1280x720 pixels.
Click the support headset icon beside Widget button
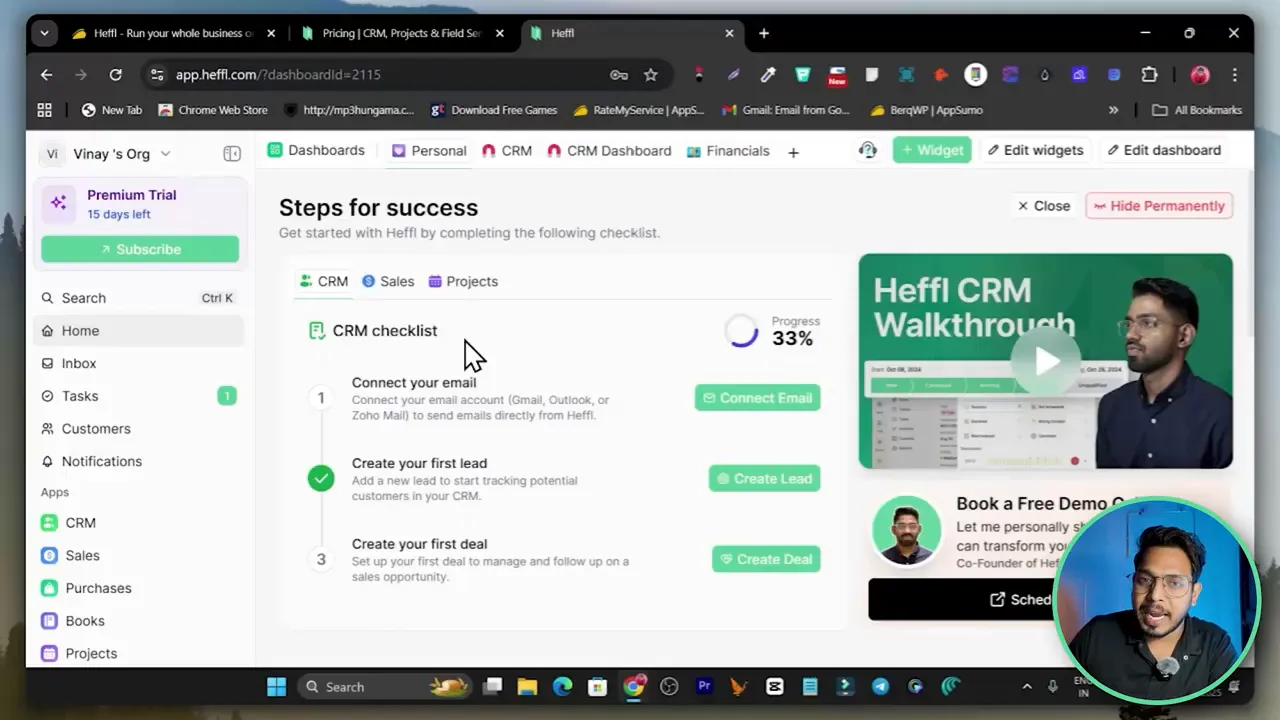pos(866,149)
